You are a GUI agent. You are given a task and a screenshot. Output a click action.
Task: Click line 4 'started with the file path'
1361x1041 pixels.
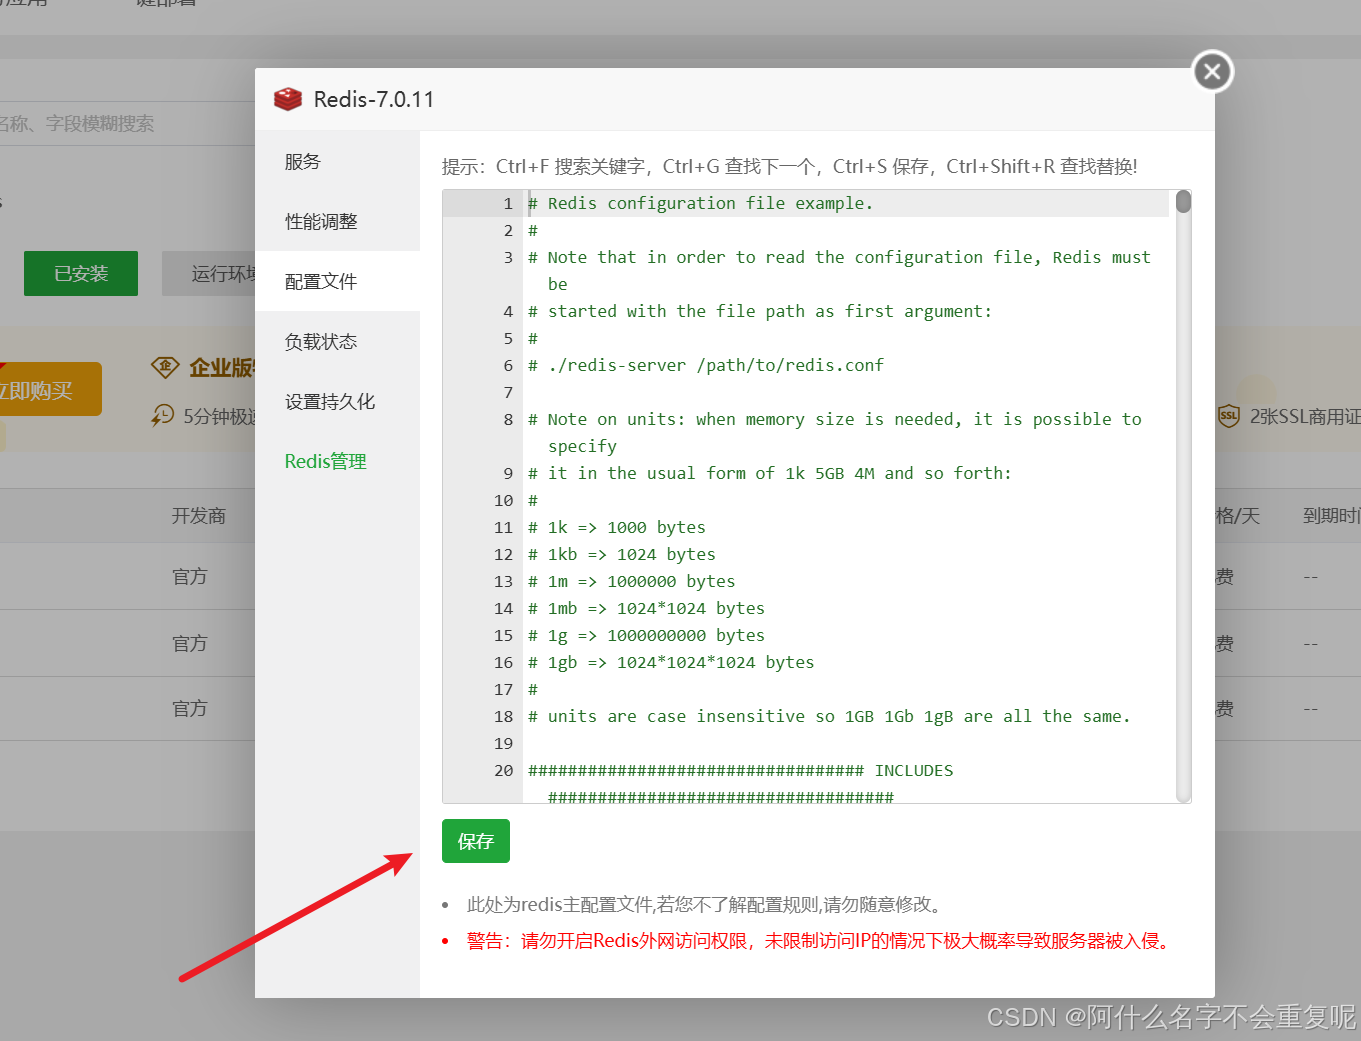[x=760, y=311]
